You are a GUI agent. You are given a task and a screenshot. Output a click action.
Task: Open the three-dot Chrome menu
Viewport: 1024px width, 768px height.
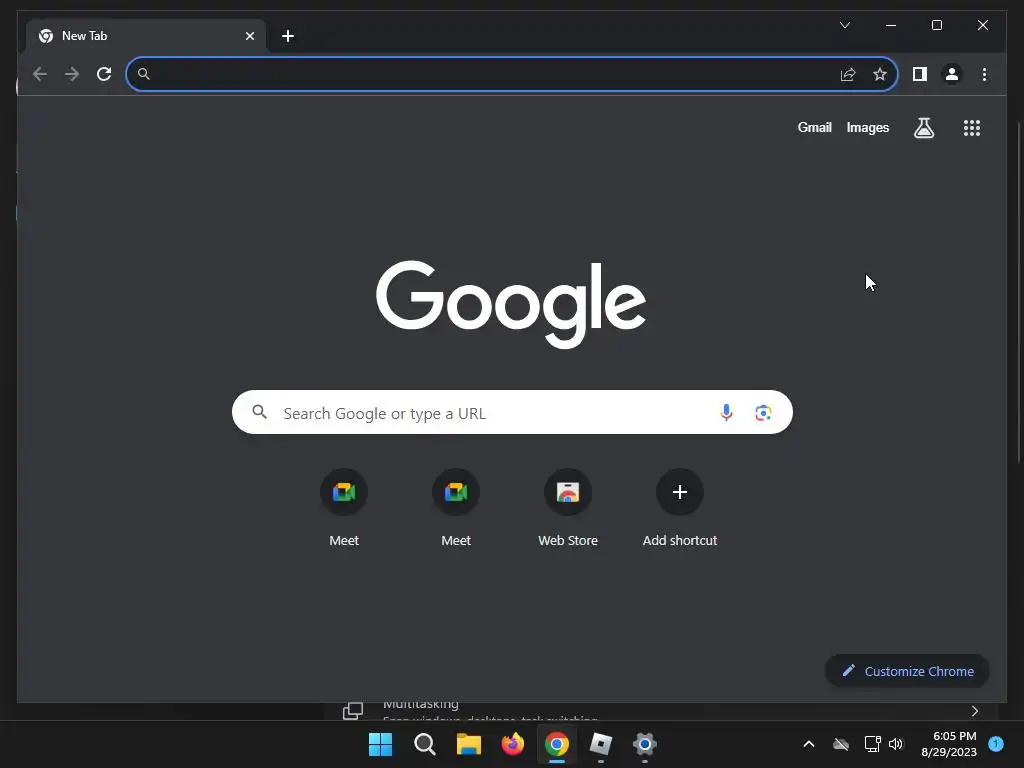984,74
